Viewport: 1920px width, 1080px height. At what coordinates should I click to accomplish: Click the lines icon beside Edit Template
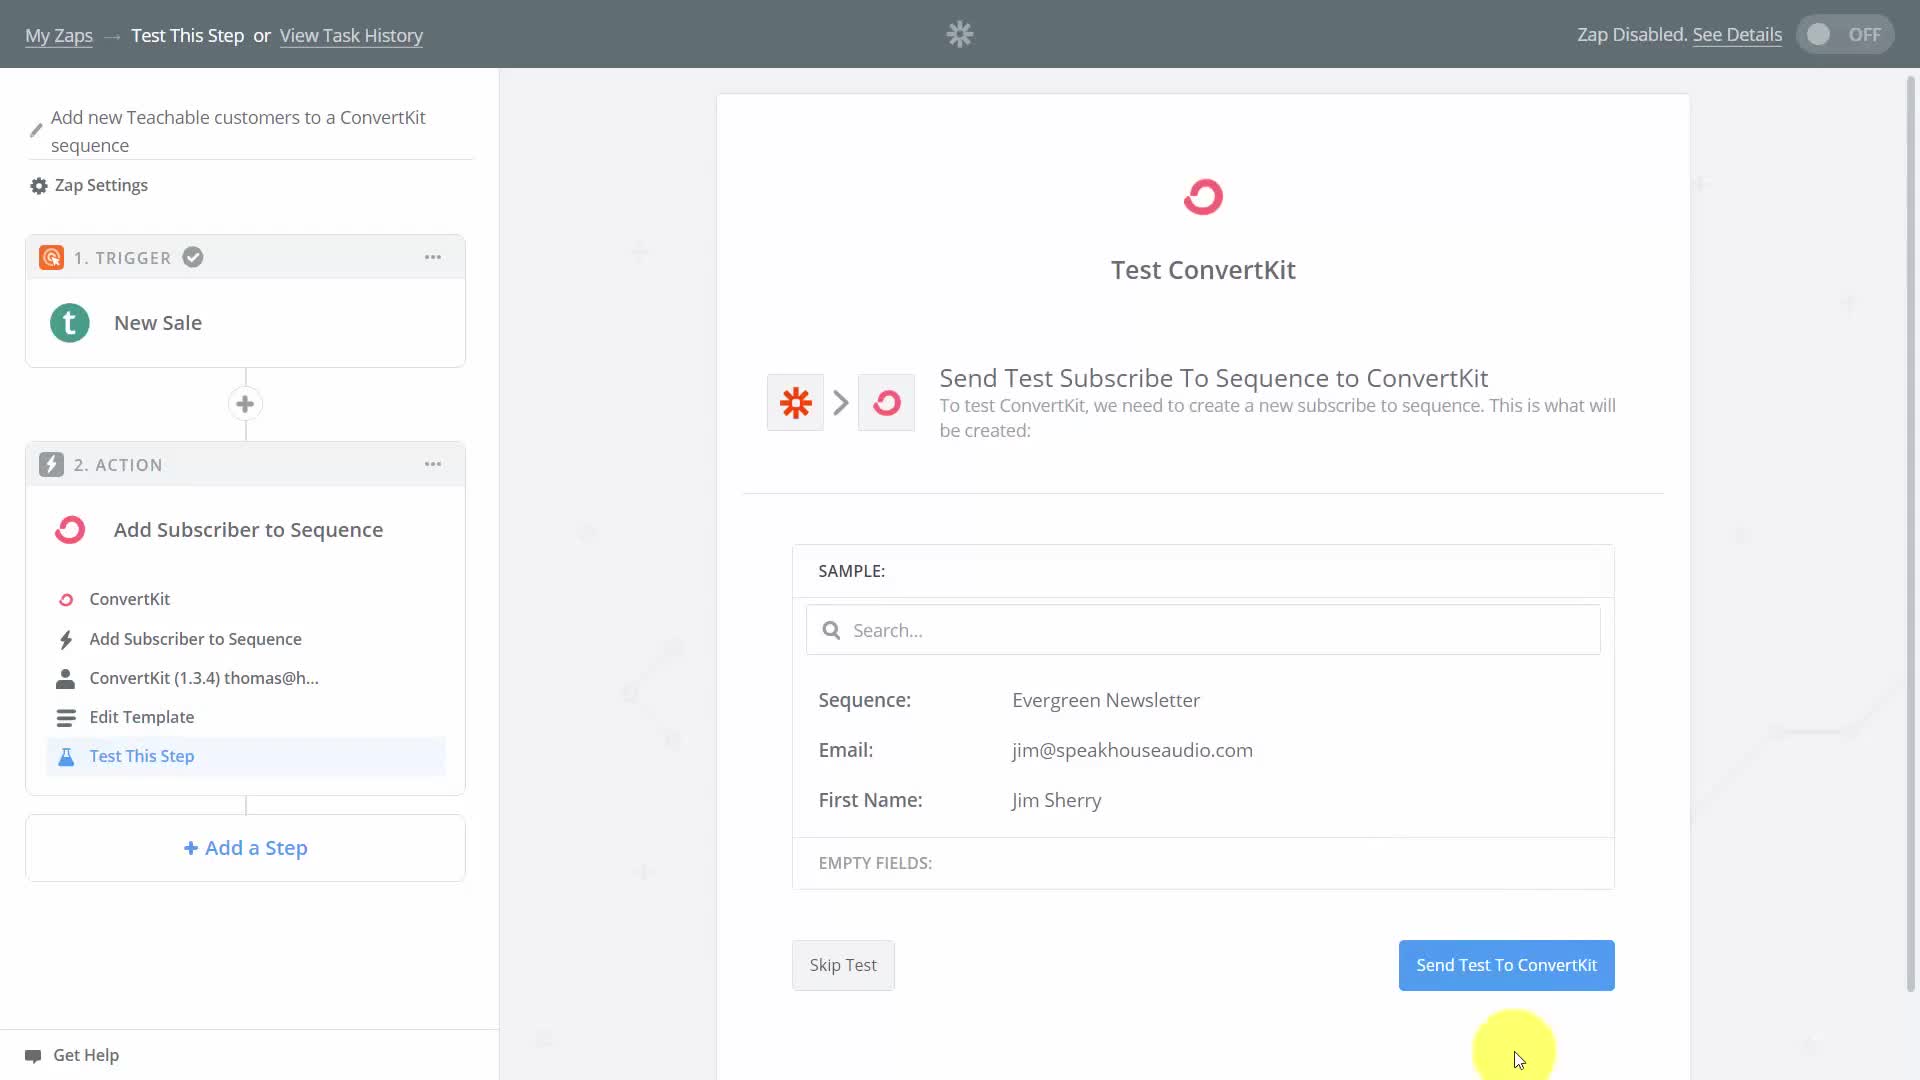tap(66, 718)
